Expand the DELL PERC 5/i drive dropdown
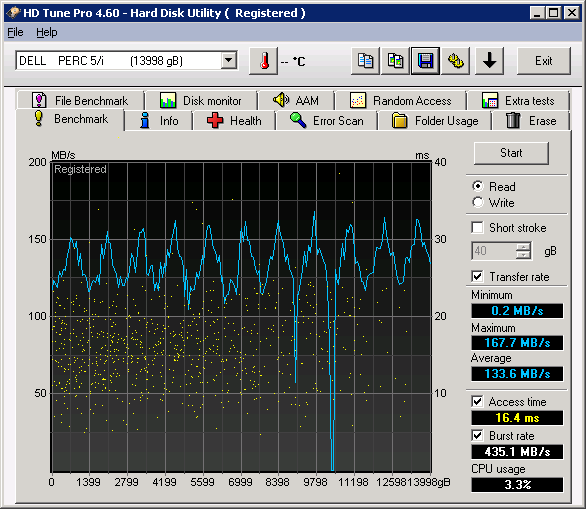The width and height of the screenshot is (586, 509). pyautogui.click(x=228, y=61)
